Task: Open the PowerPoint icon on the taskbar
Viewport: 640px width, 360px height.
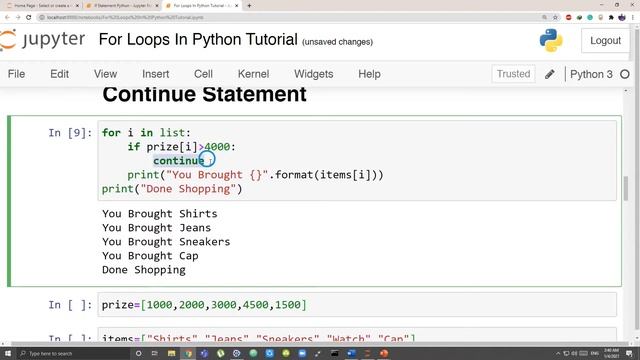Action: [384, 353]
